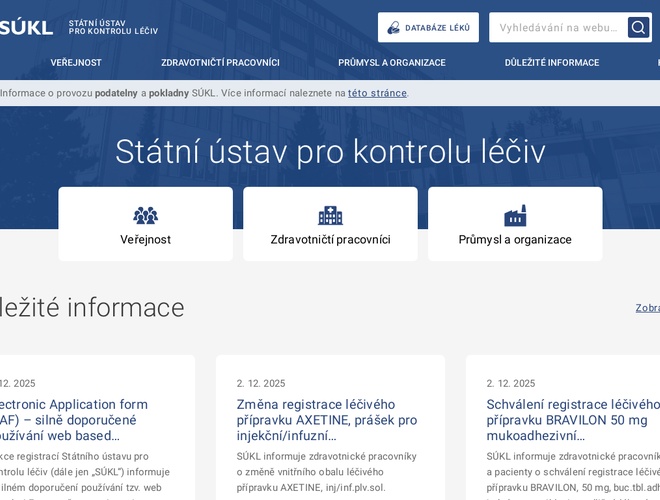Open the AXETINE registration change article
The width and height of the screenshot is (660, 500).
(327, 420)
